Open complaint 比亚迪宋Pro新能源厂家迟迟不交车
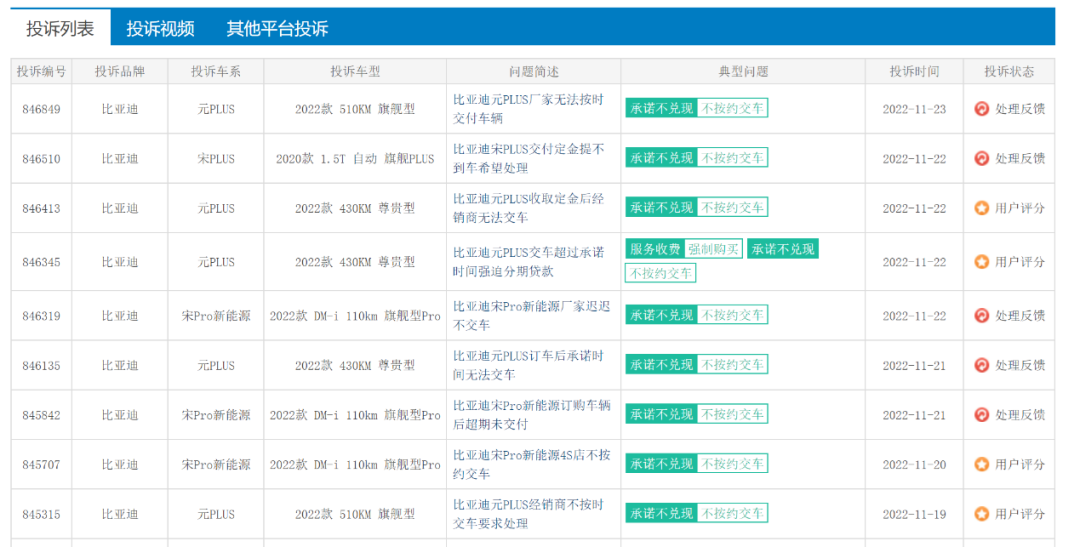 coord(531,316)
